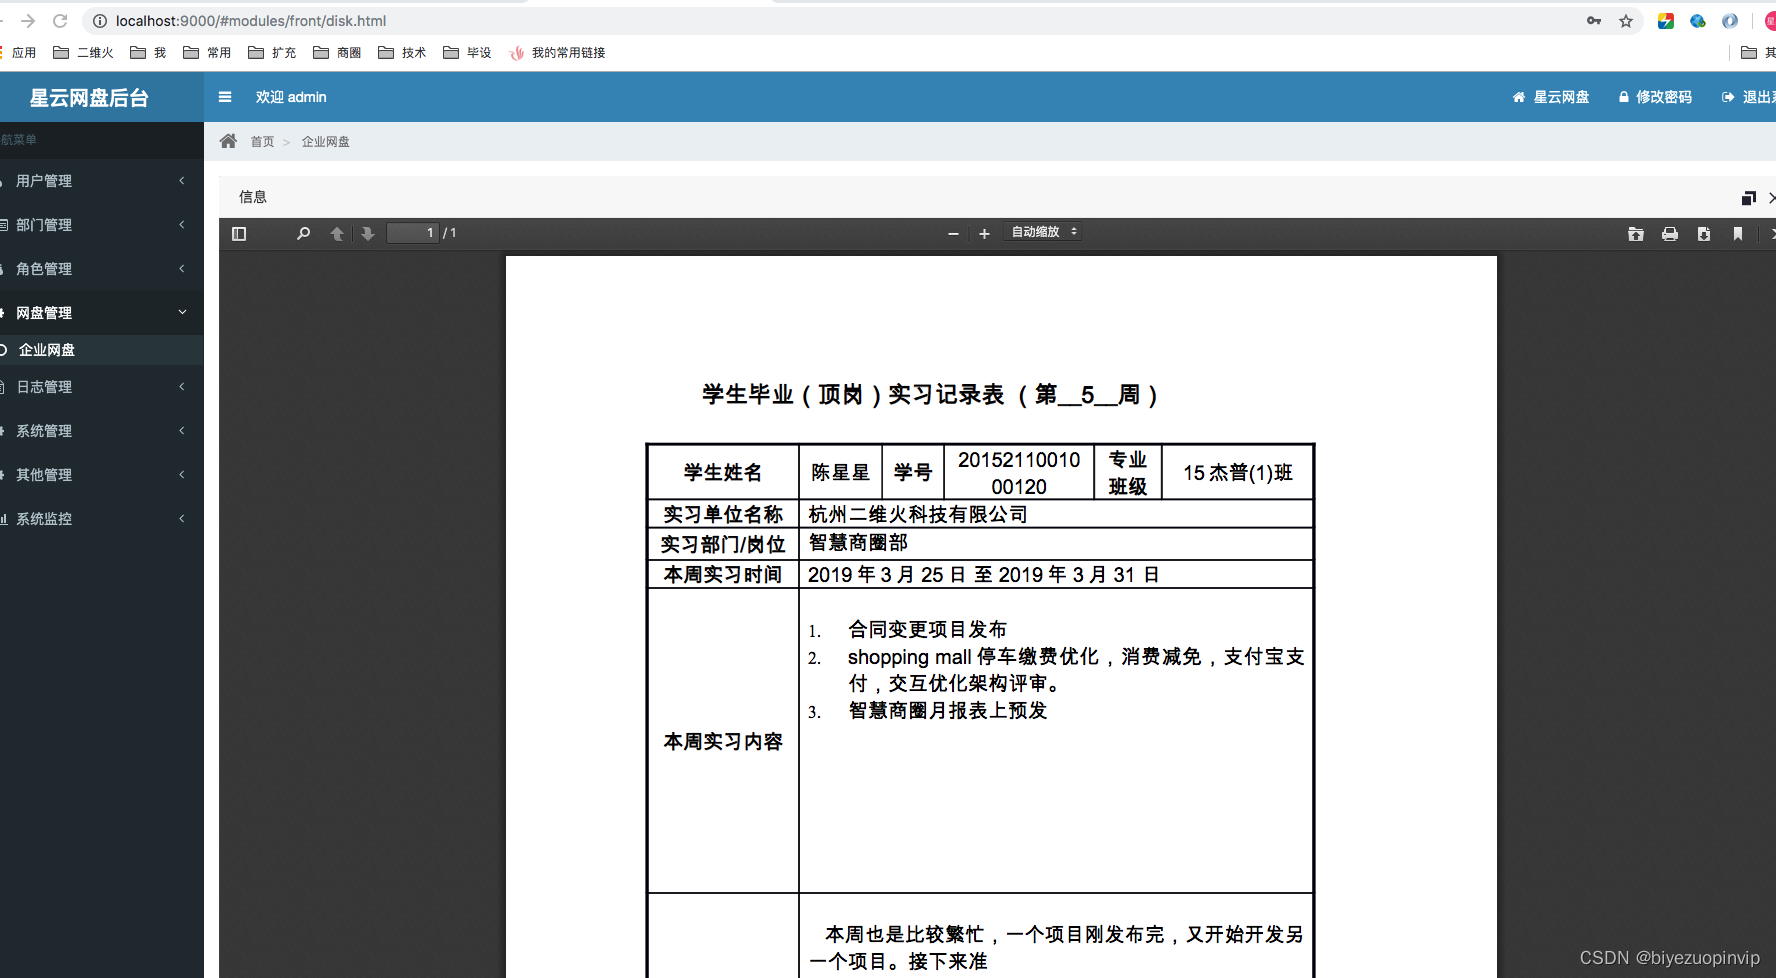Viewport: 1776px width, 978px height.
Task: Expand the 角色管理 sidebar menu
Action: [x=102, y=269]
